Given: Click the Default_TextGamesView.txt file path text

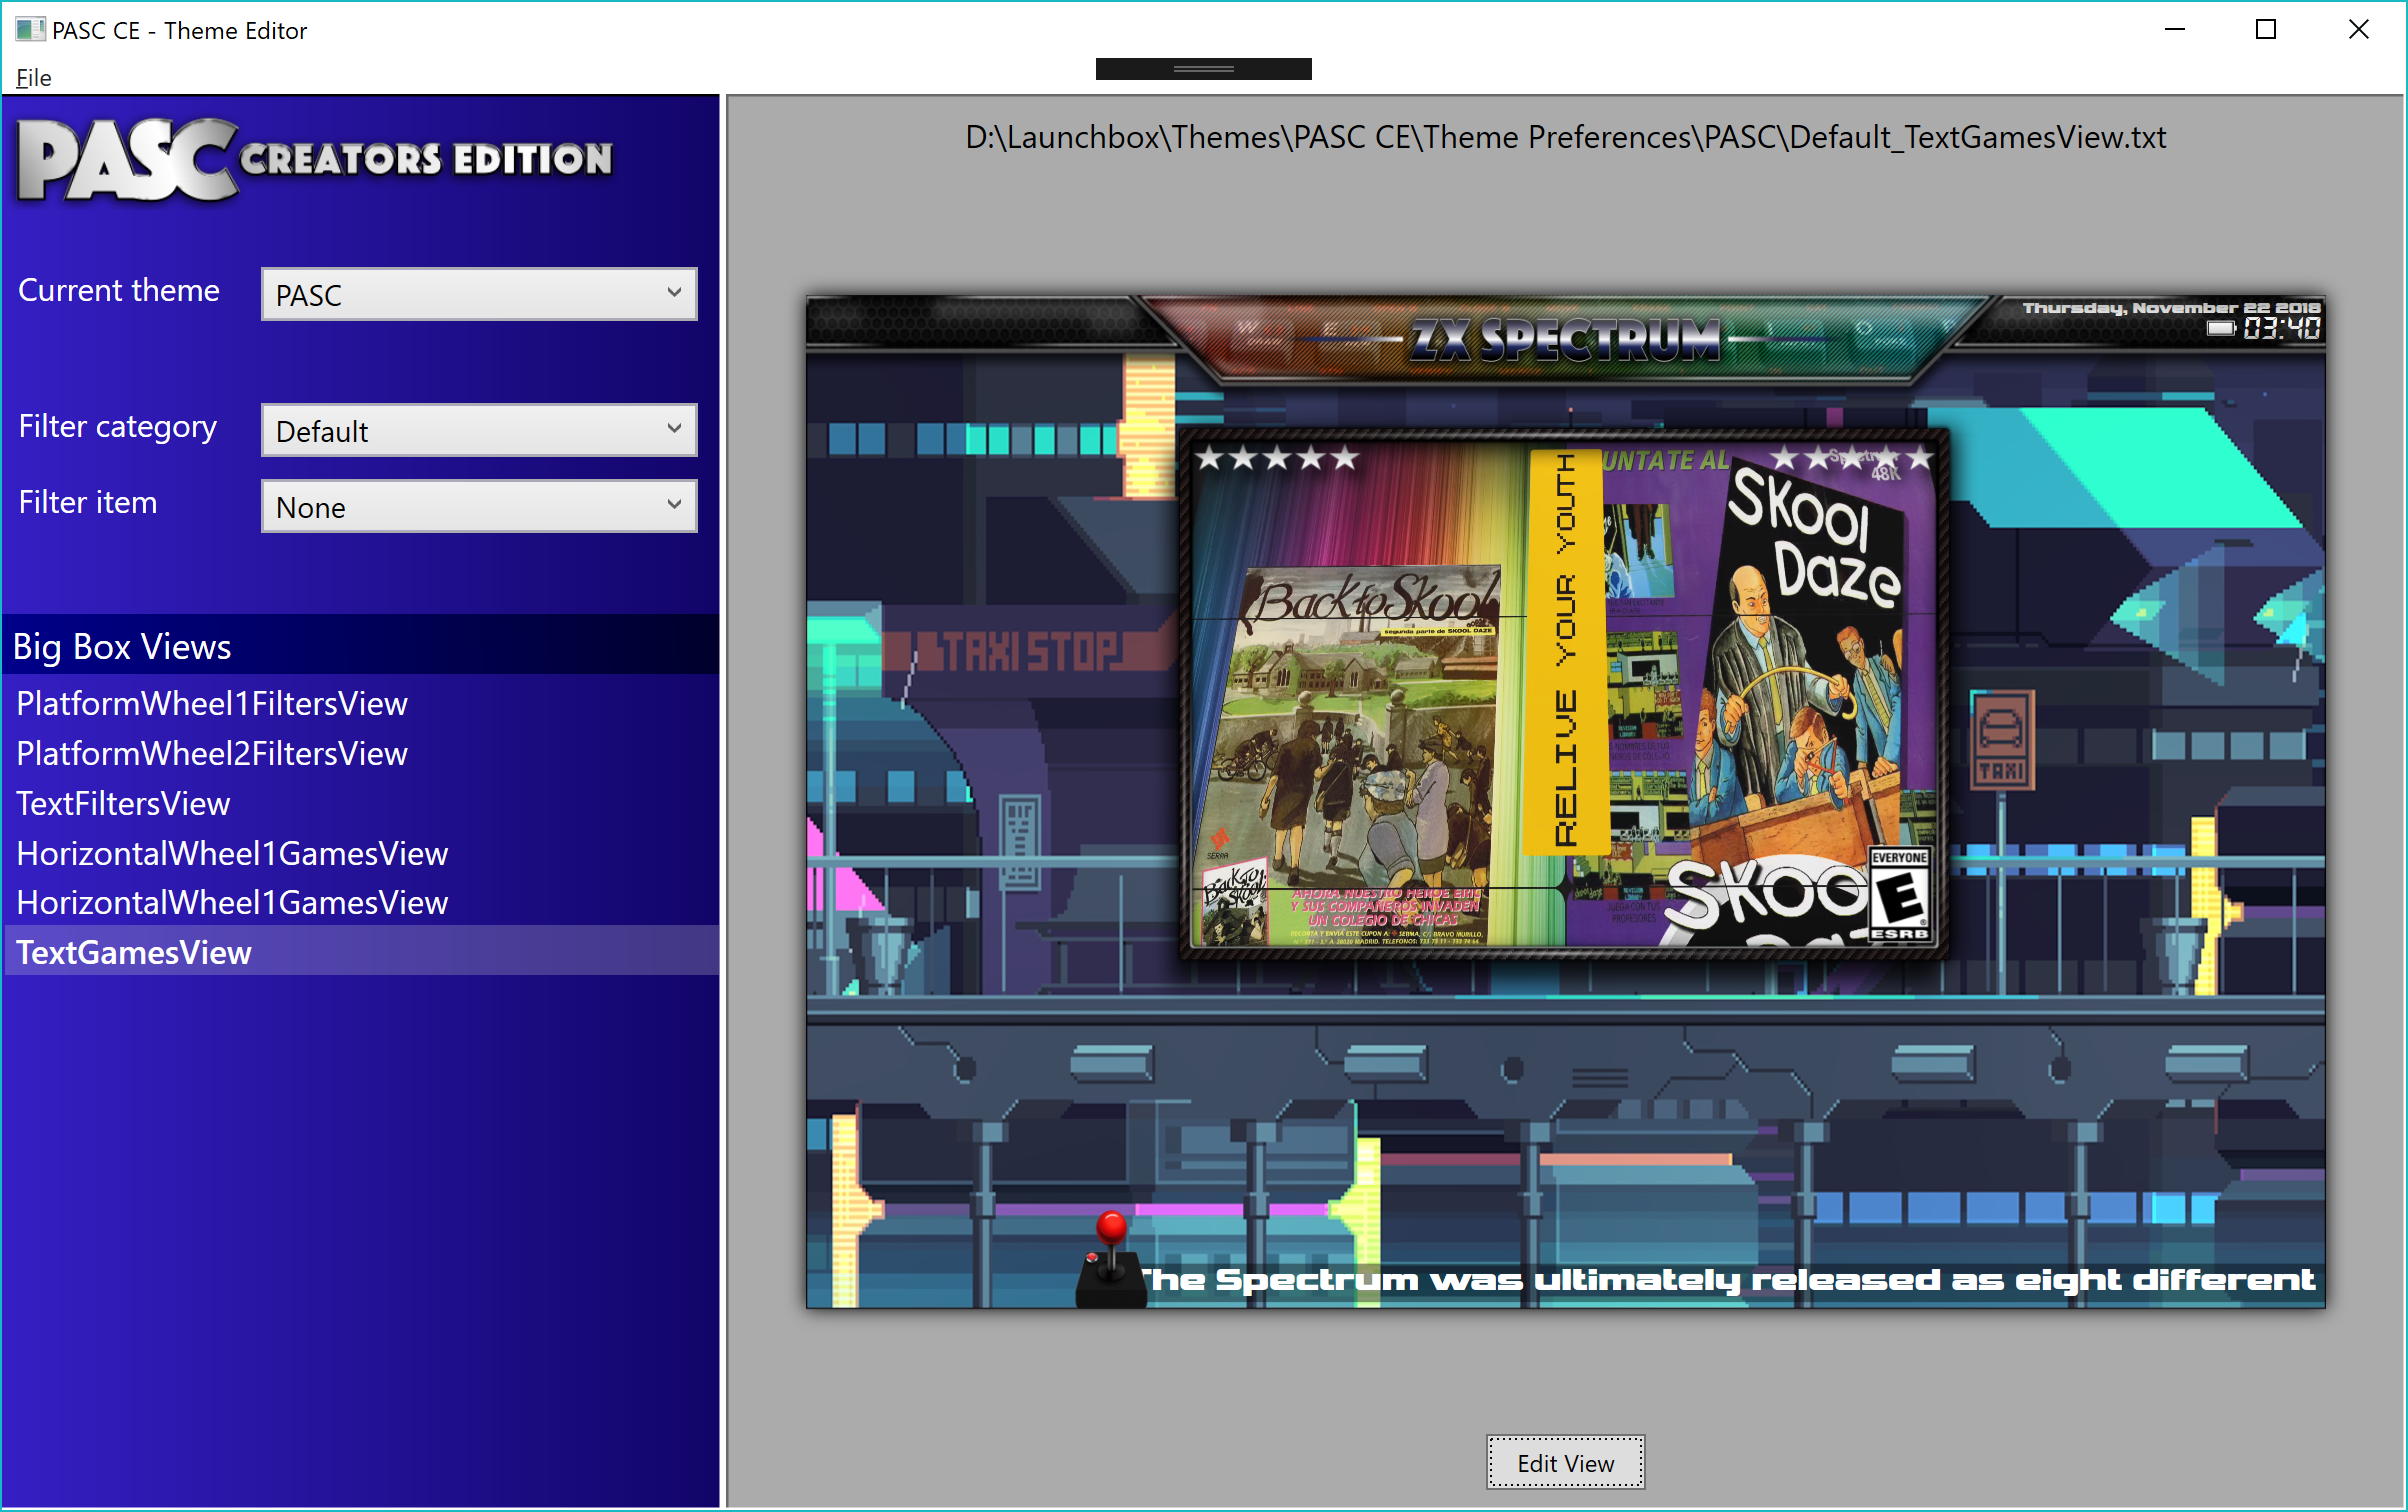Looking at the screenshot, I should (1565, 137).
